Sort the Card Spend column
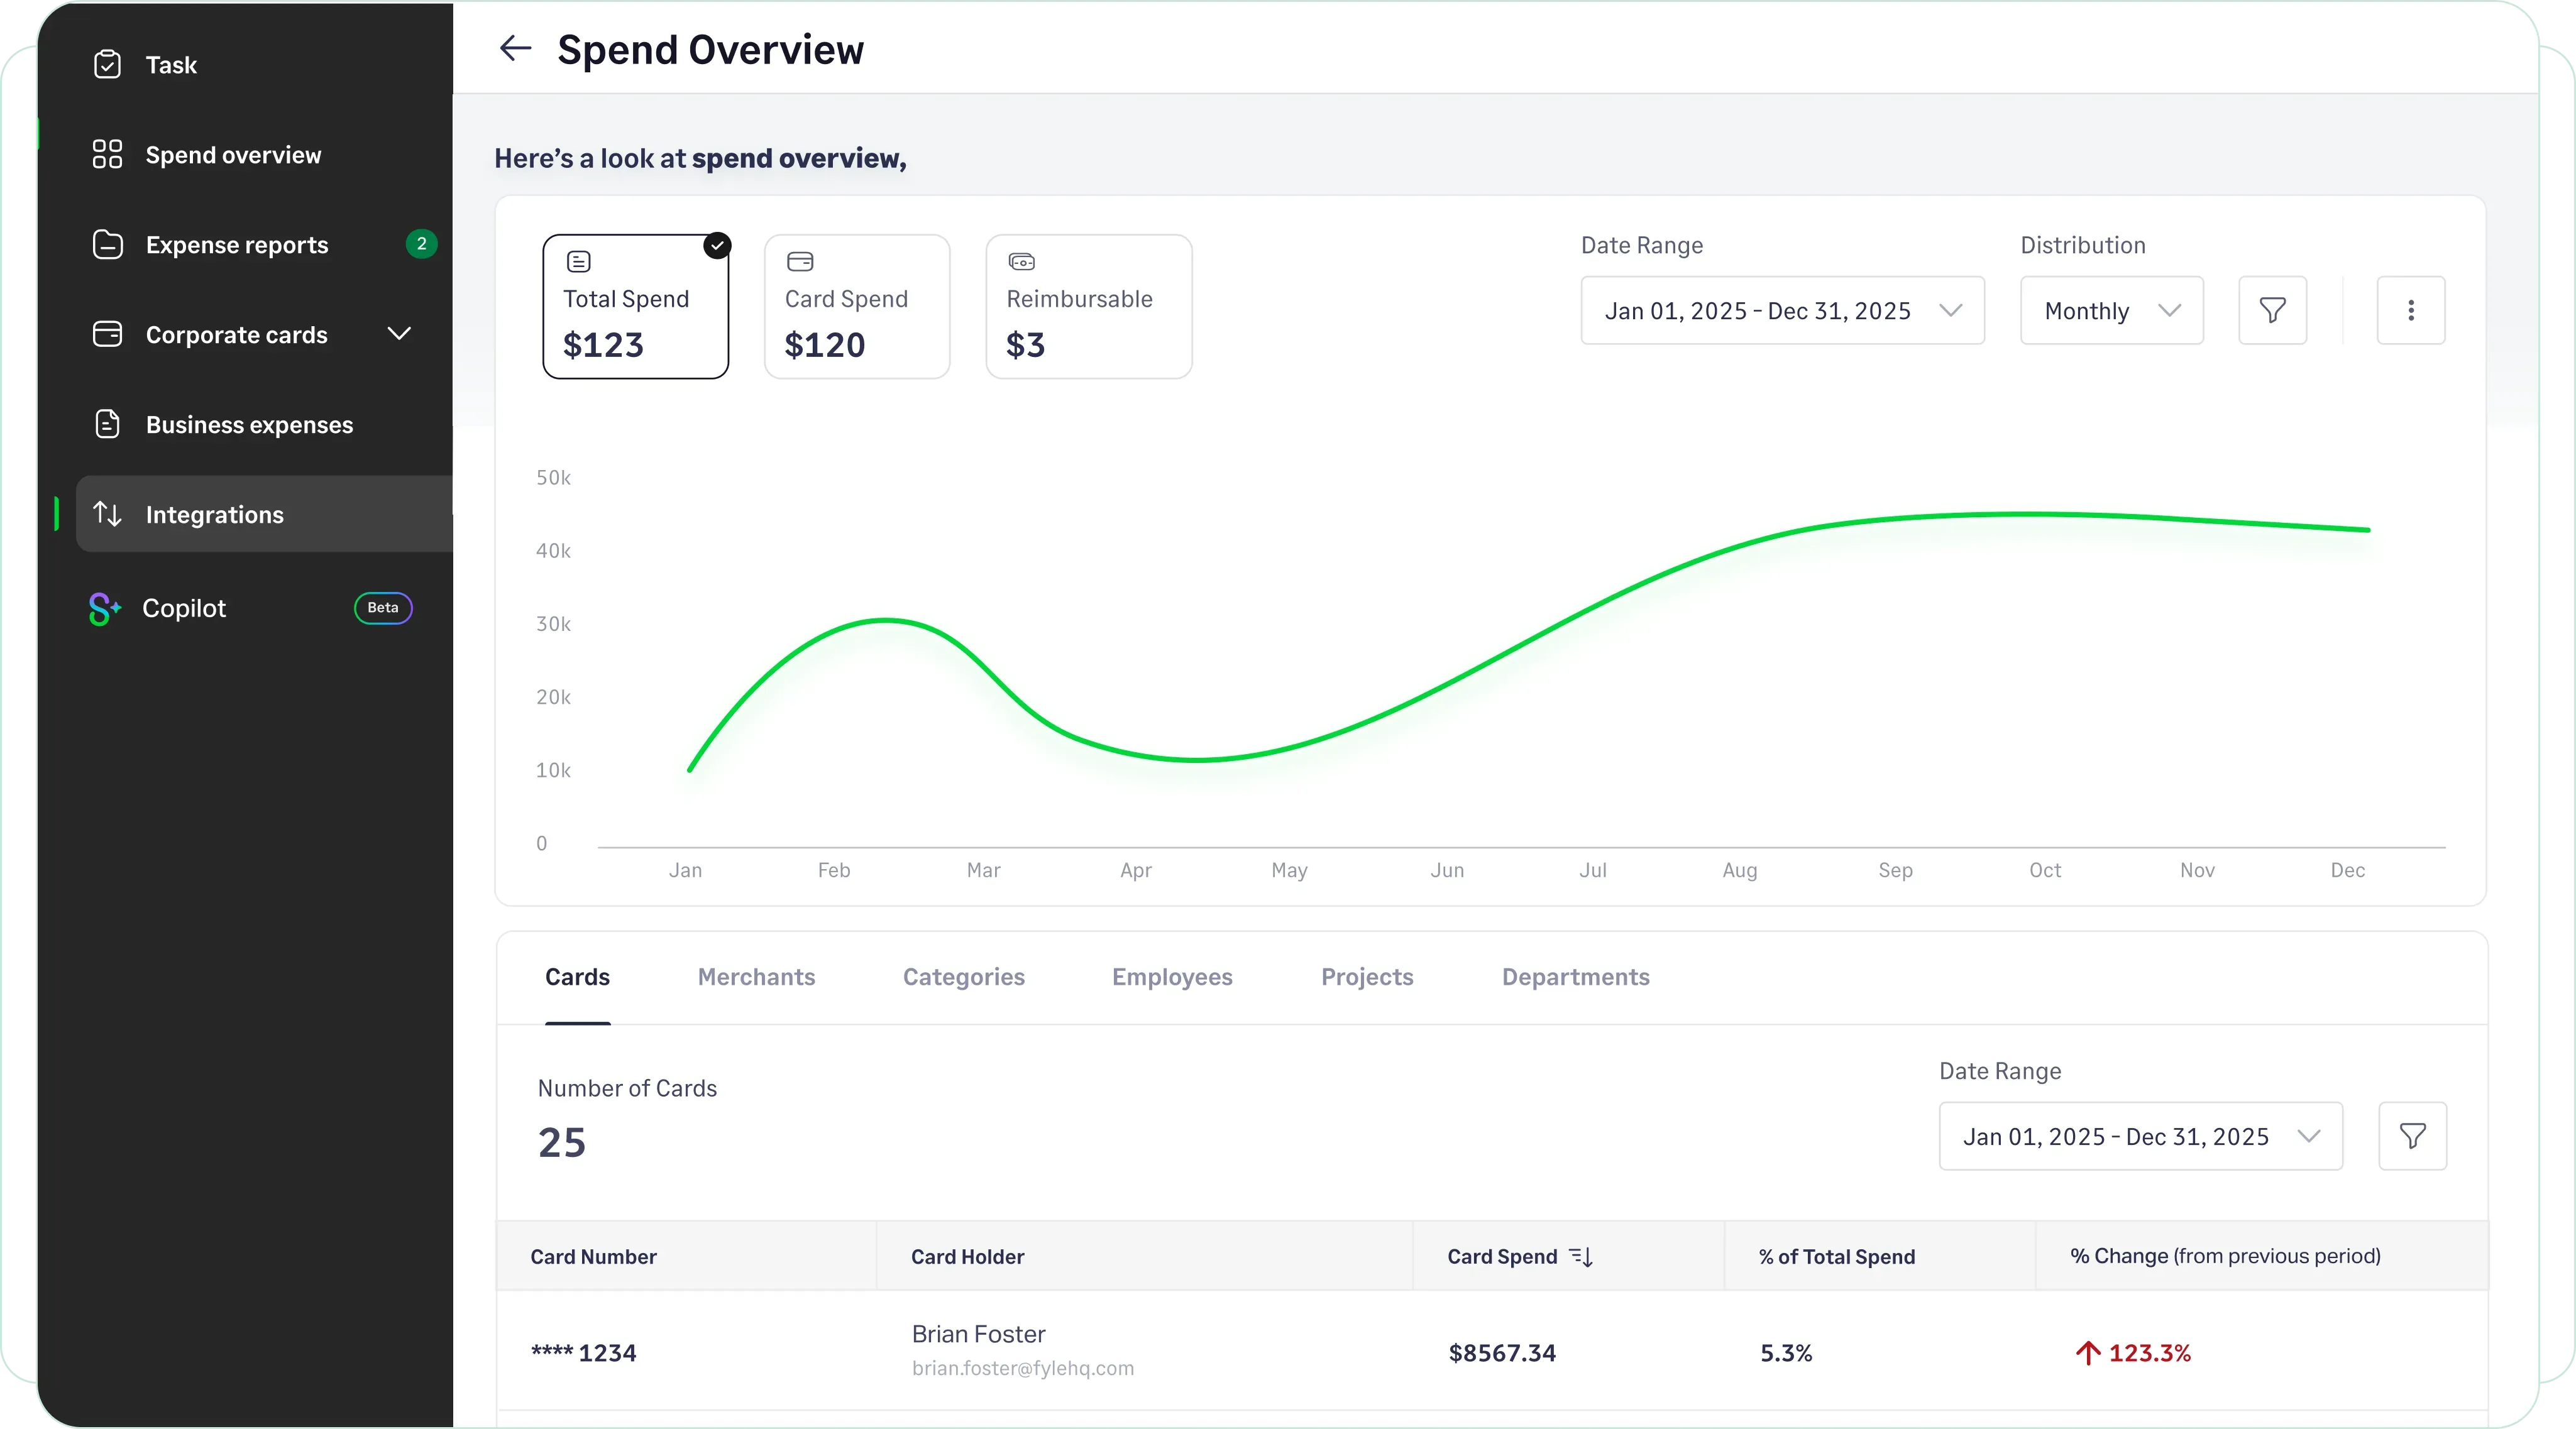 1581,1257
